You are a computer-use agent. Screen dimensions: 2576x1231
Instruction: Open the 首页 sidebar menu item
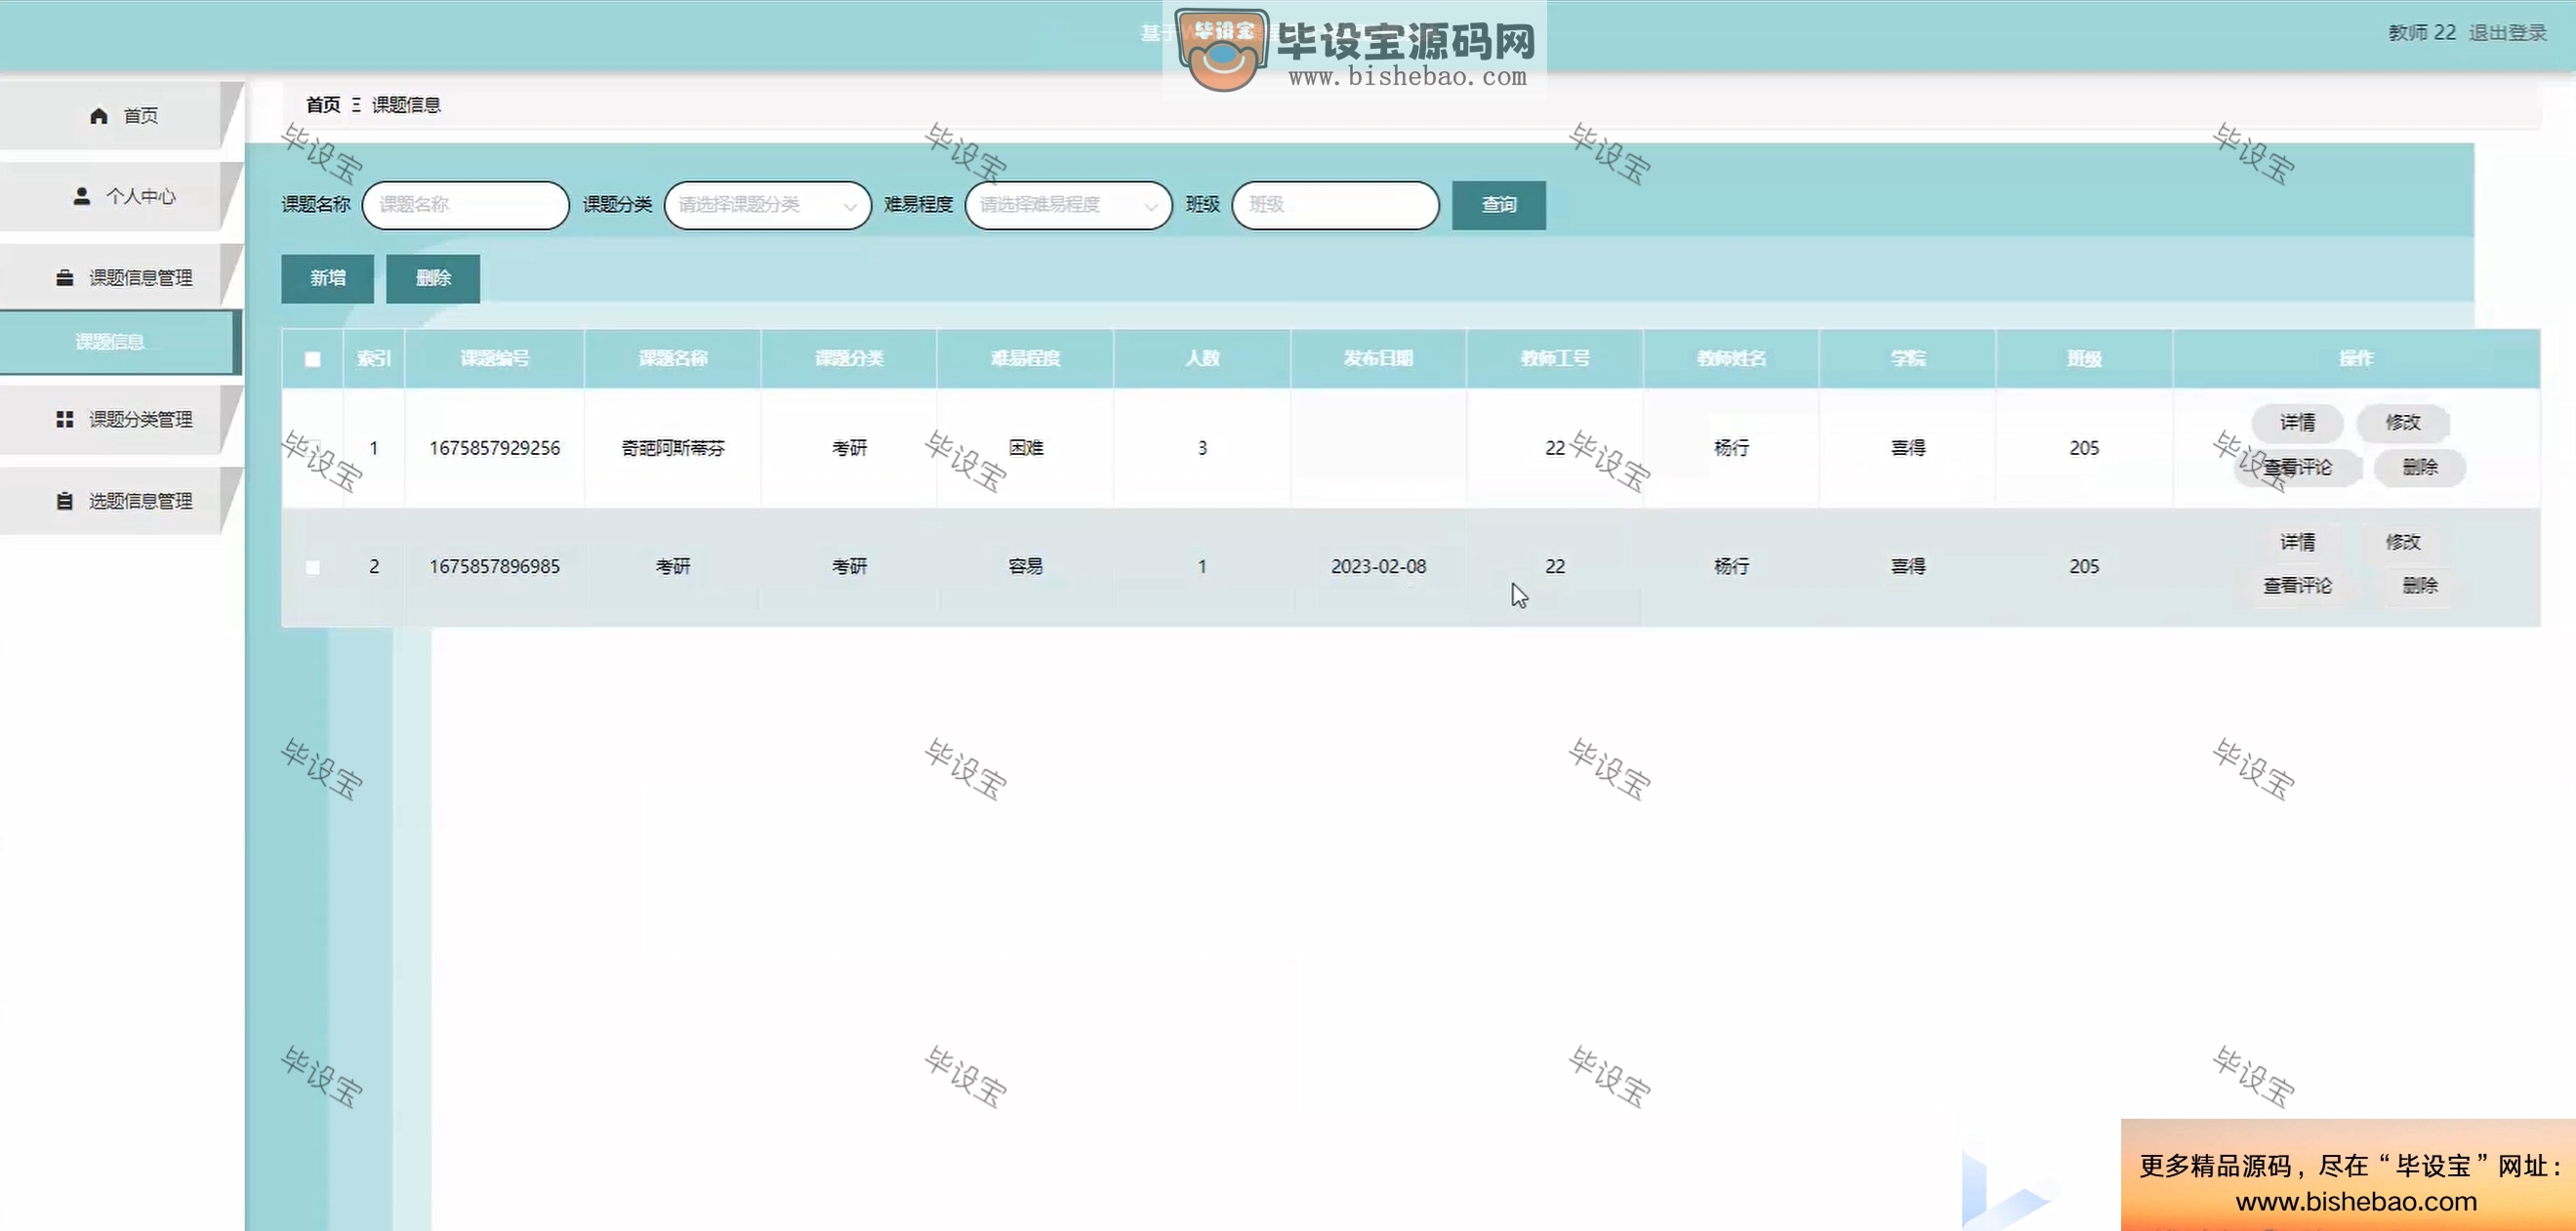point(120,116)
